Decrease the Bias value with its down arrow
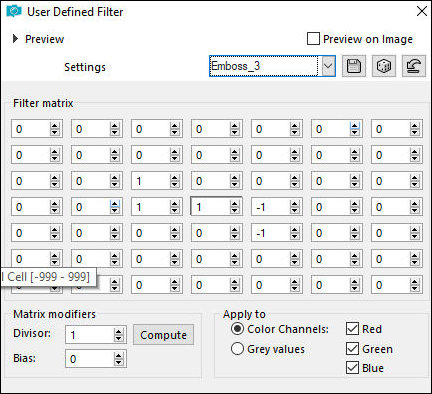Screen dimensions: 432x394 [119, 362]
